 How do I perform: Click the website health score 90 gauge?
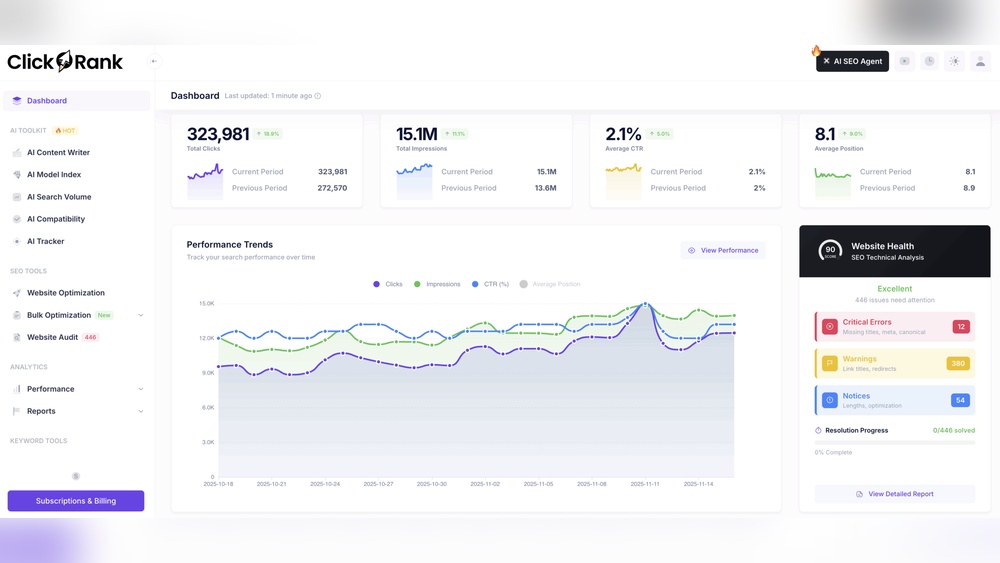[x=830, y=251]
